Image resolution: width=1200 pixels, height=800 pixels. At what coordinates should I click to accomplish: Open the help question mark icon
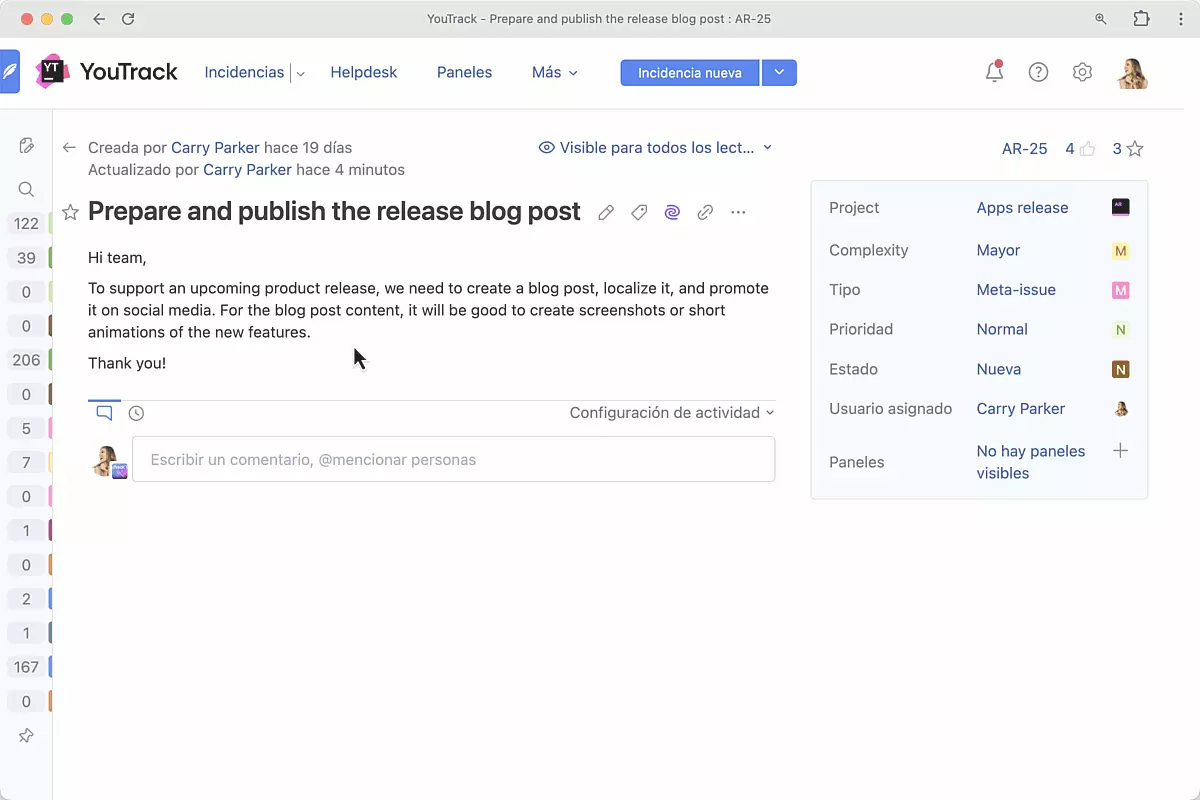(1038, 72)
